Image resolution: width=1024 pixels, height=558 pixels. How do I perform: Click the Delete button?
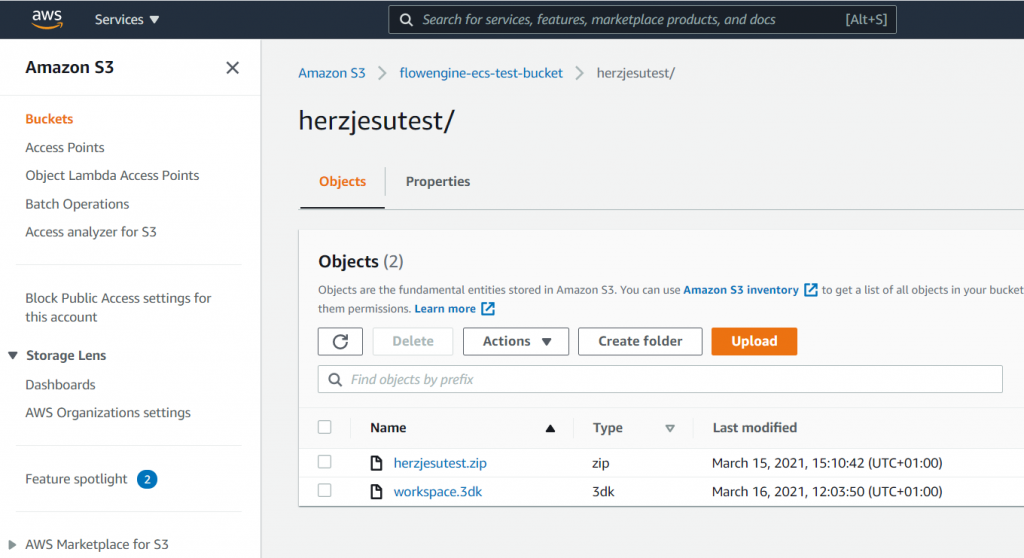point(413,342)
